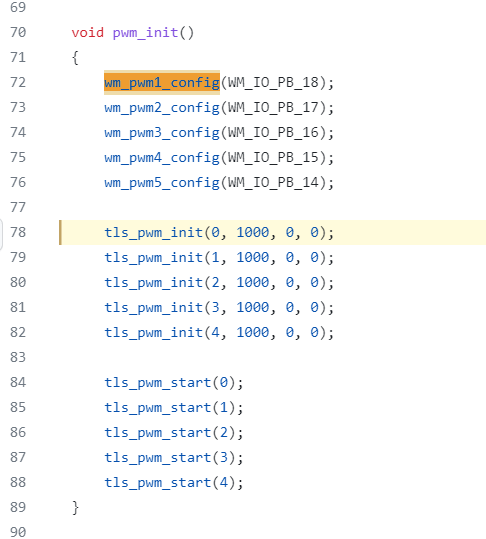Click WM_IO_PB_18 argument on line 72
Image resolution: width=486 pixels, height=539 pixels.
click(273, 82)
